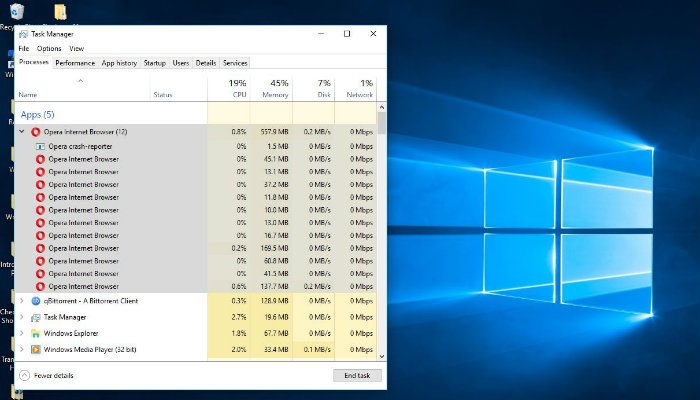Switch to the Users tab
The image size is (700, 400).
coord(181,63)
